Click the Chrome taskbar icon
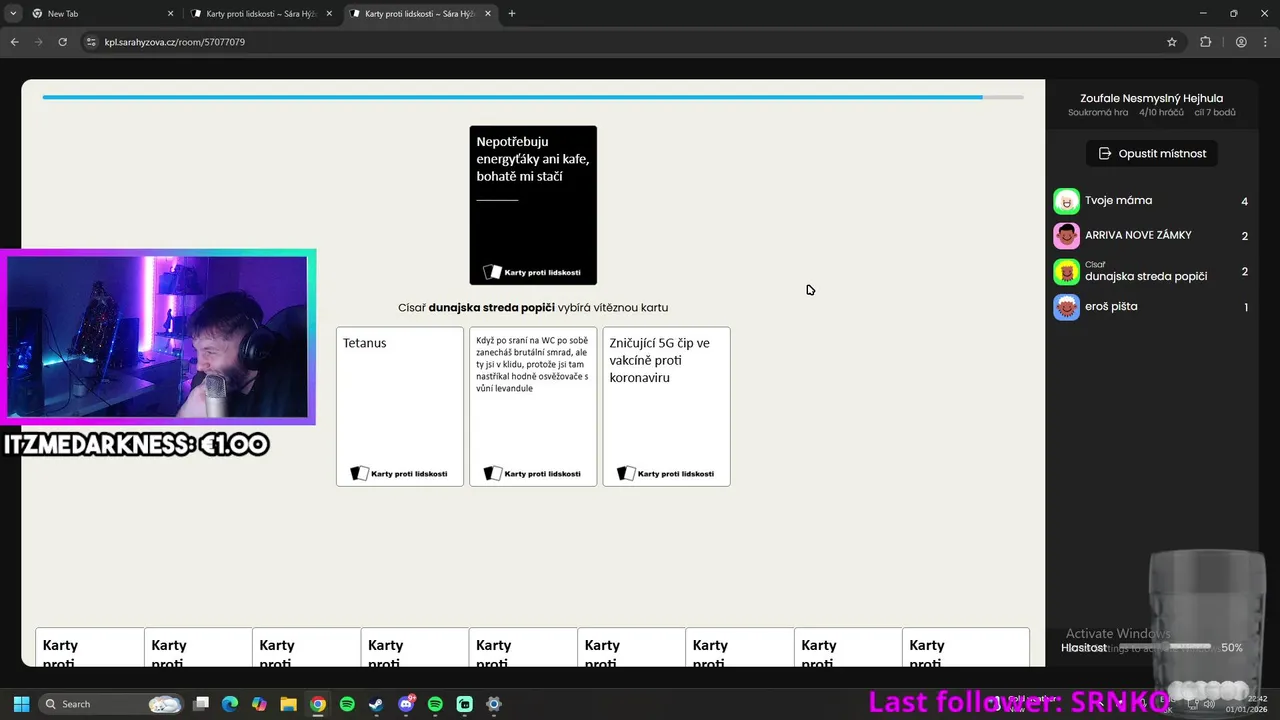The width and height of the screenshot is (1280, 720). click(317, 704)
